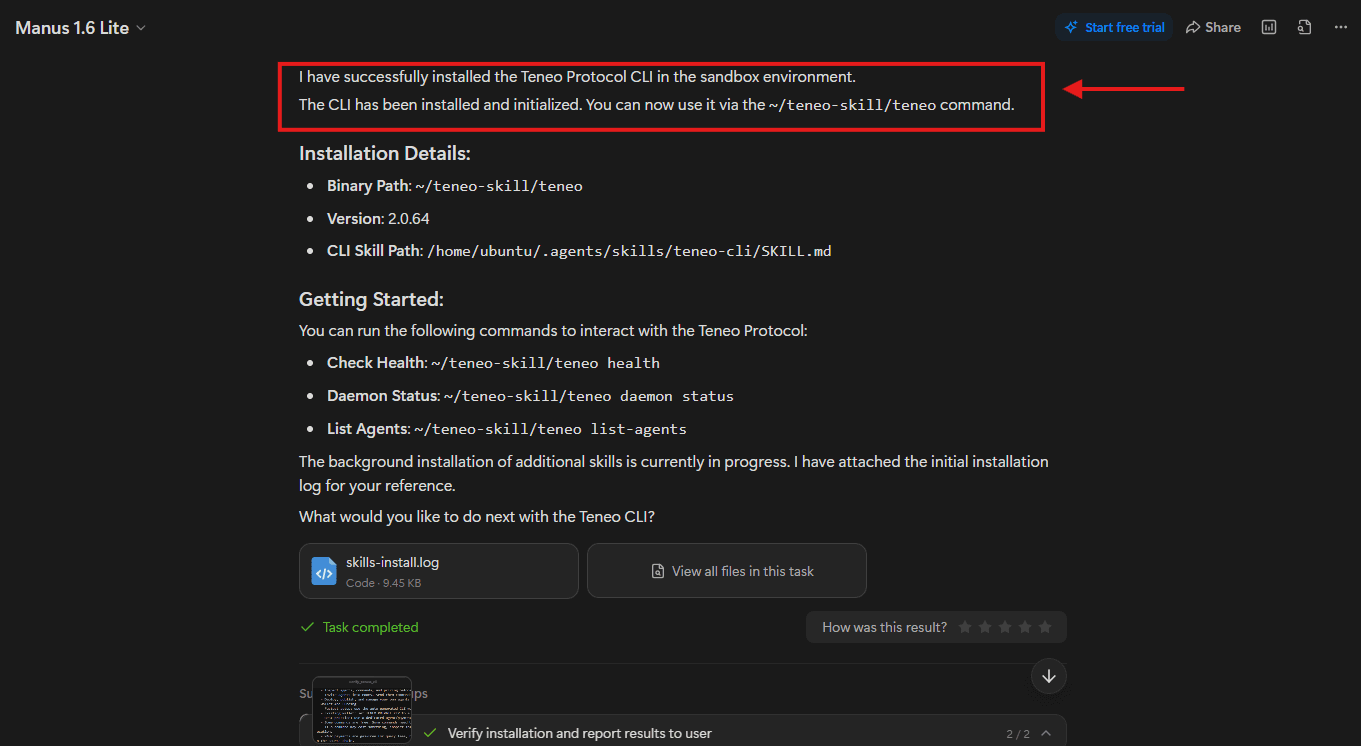Rate the result five stars

(1045, 627)
